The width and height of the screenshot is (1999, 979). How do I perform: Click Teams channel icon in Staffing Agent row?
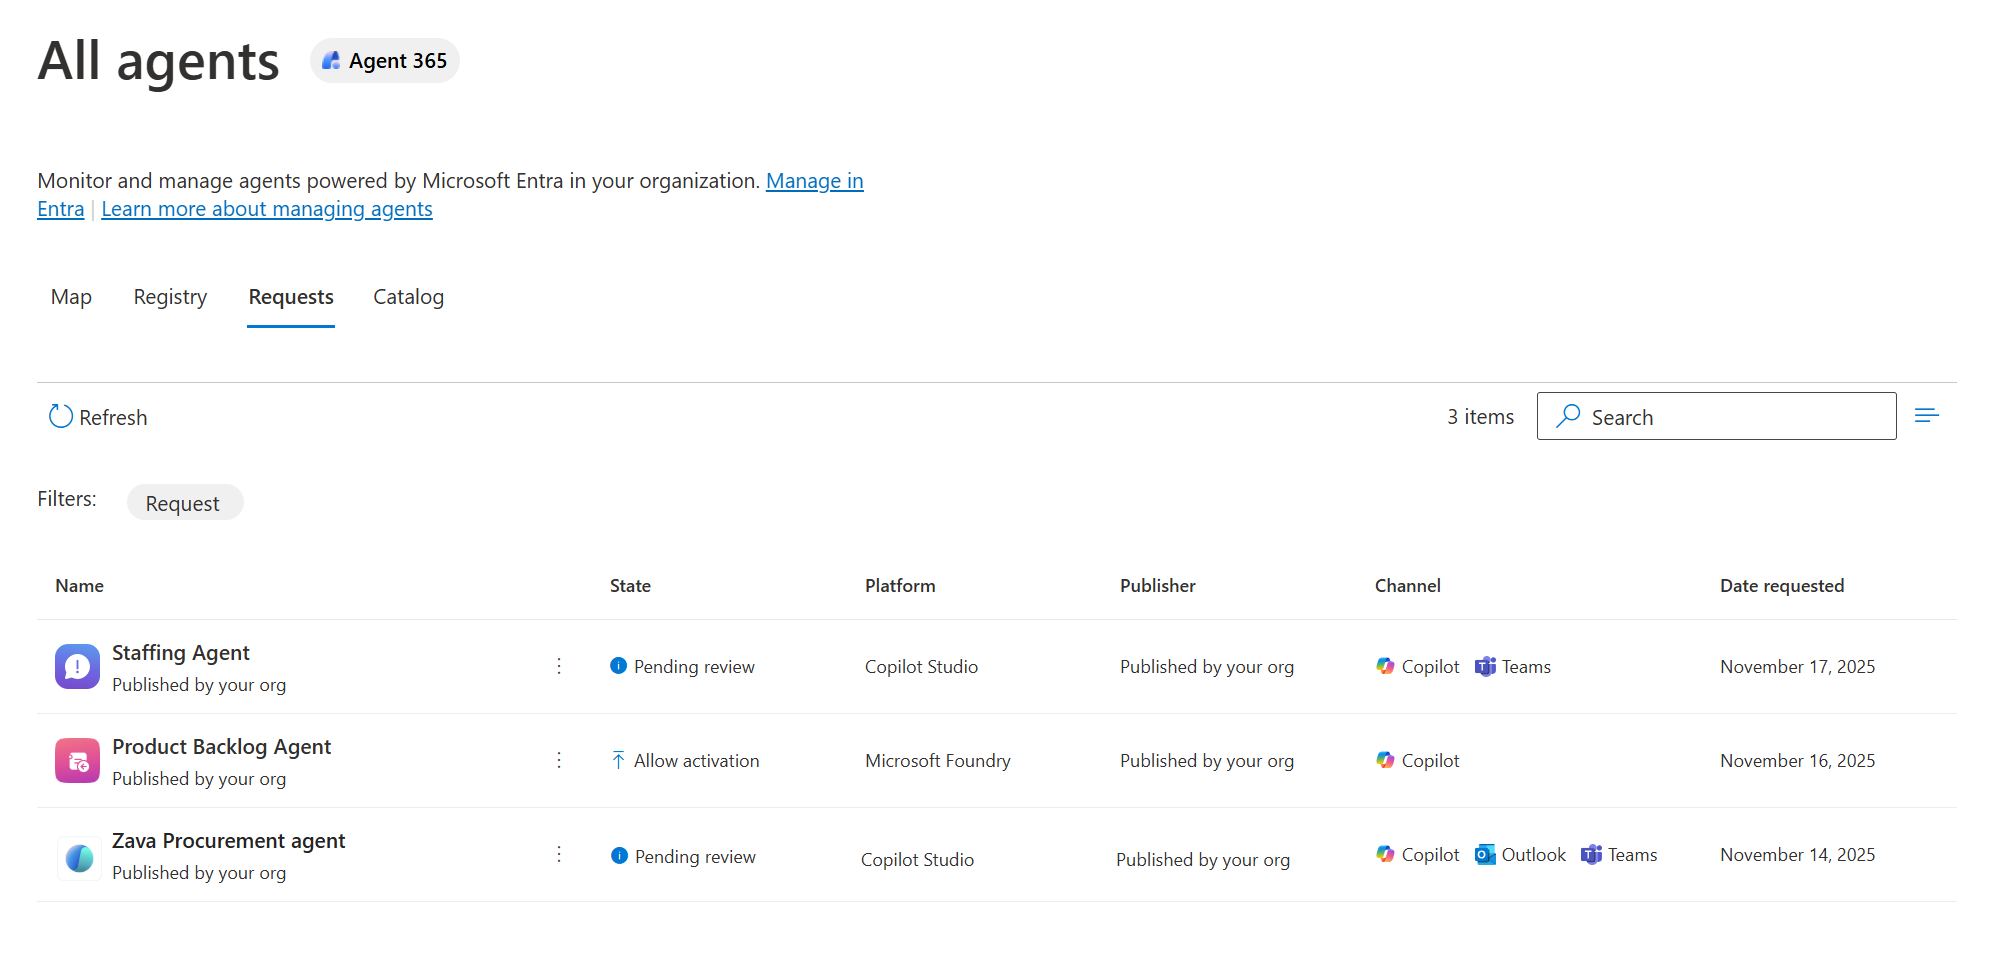1485,666
